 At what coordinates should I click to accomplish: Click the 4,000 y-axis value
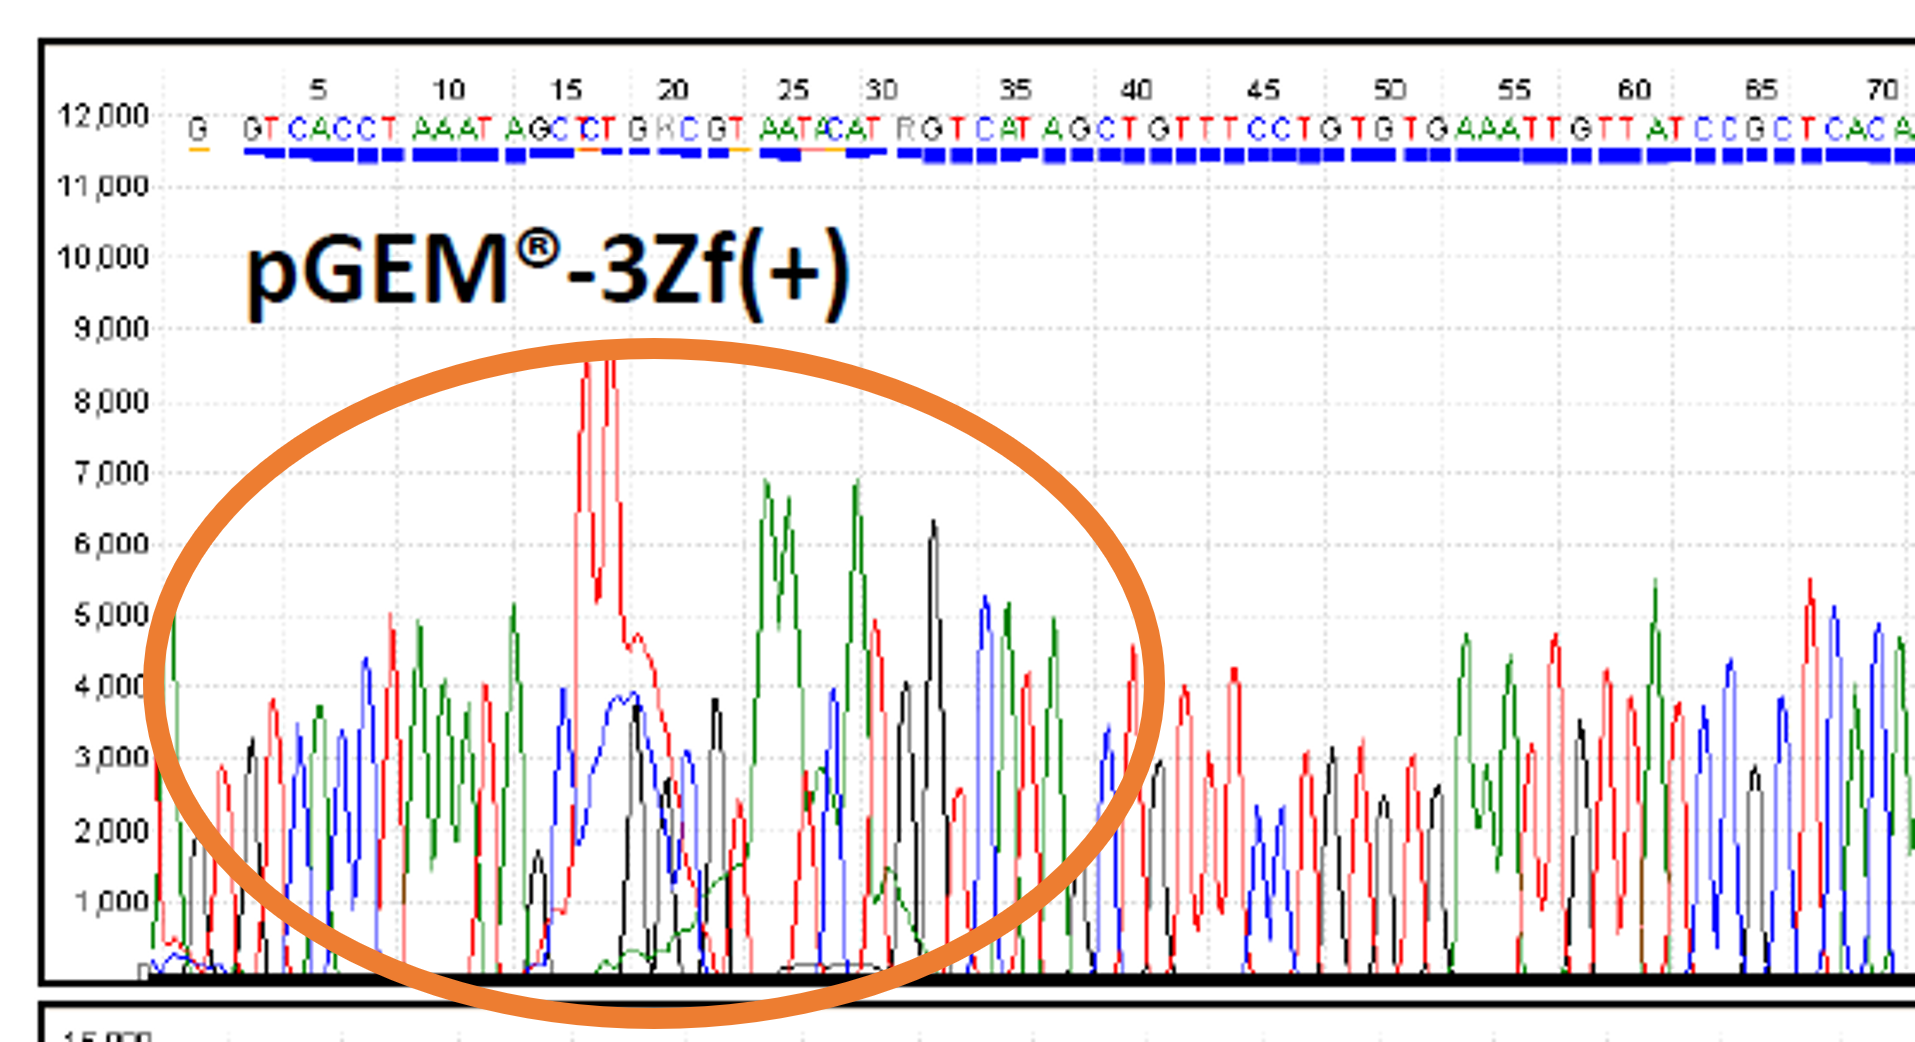point(112,687)
